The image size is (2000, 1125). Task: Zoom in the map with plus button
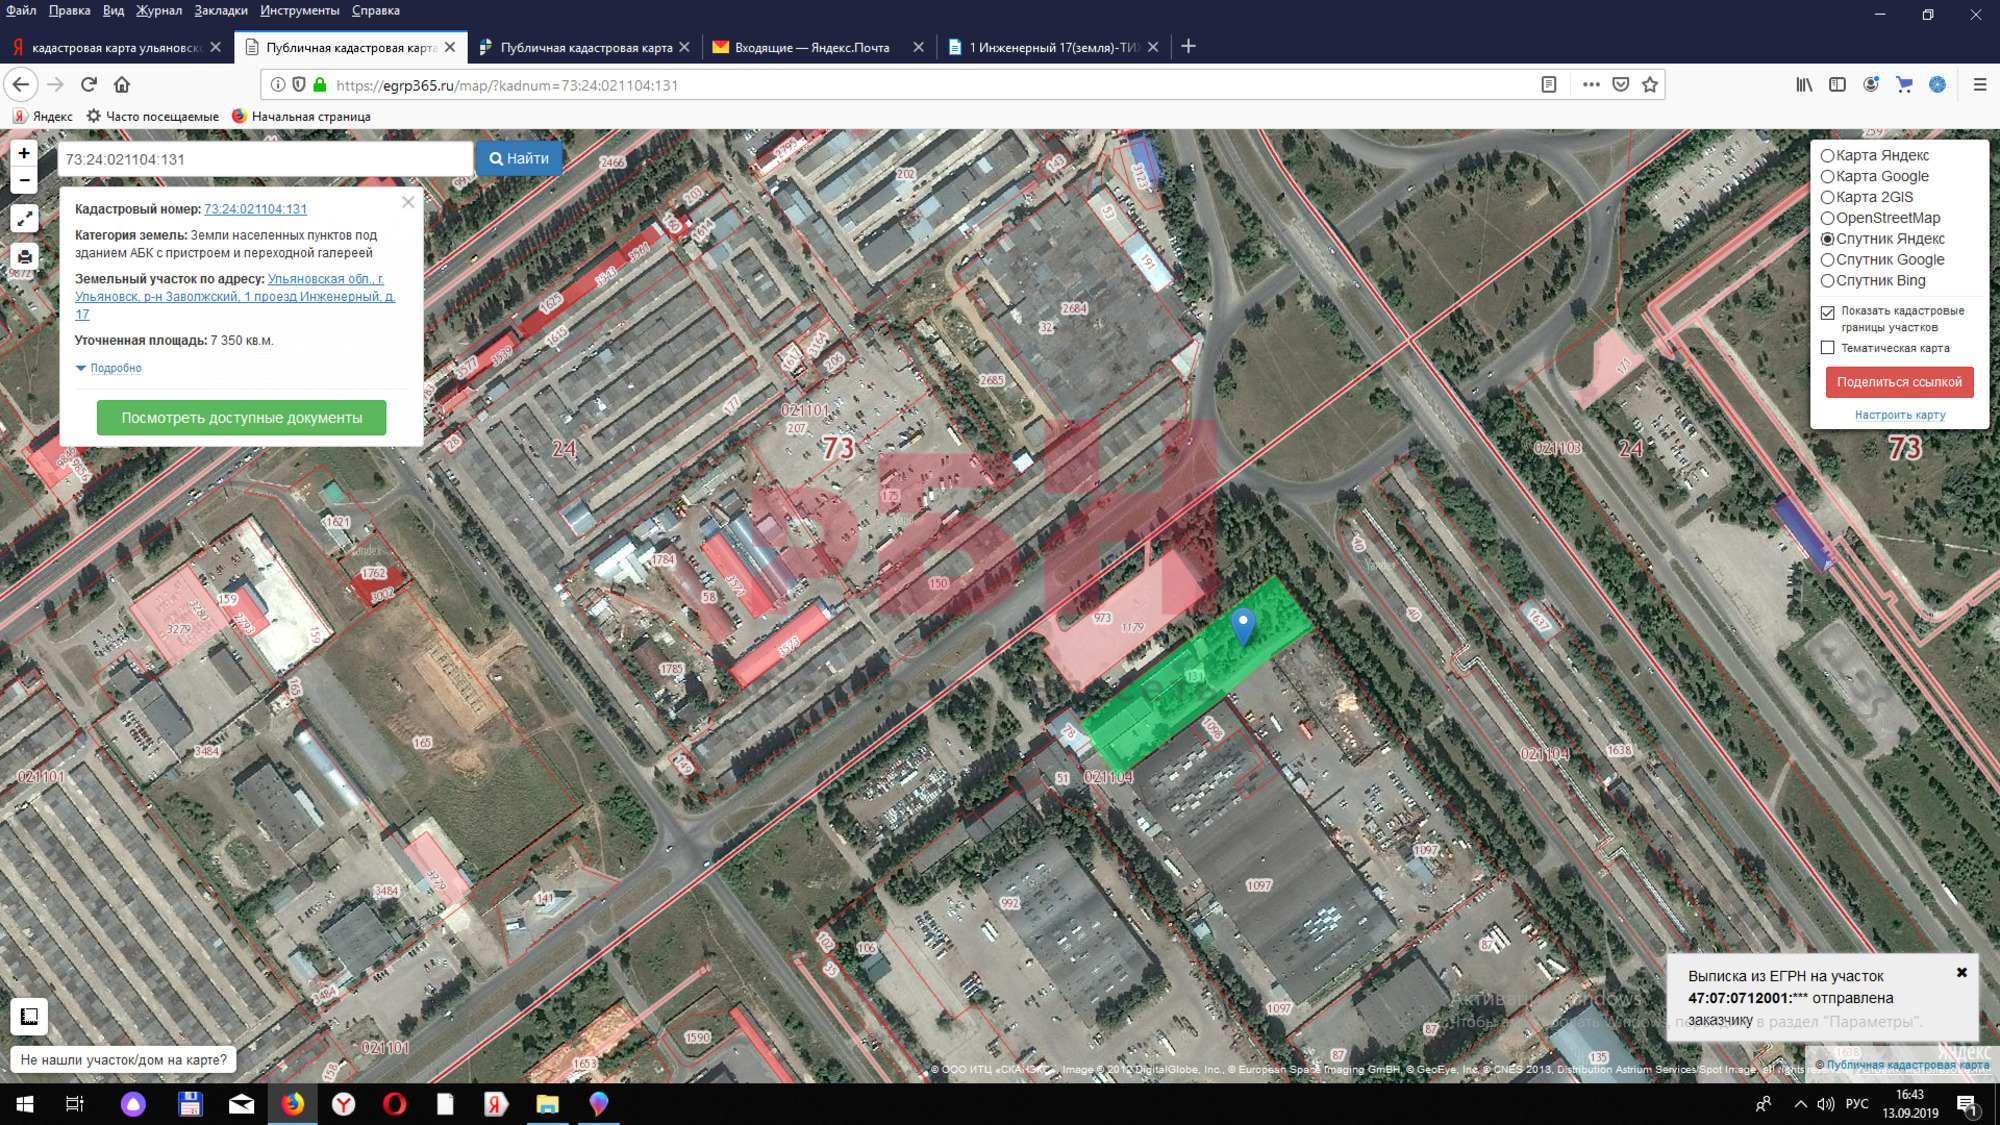(24, 153)
